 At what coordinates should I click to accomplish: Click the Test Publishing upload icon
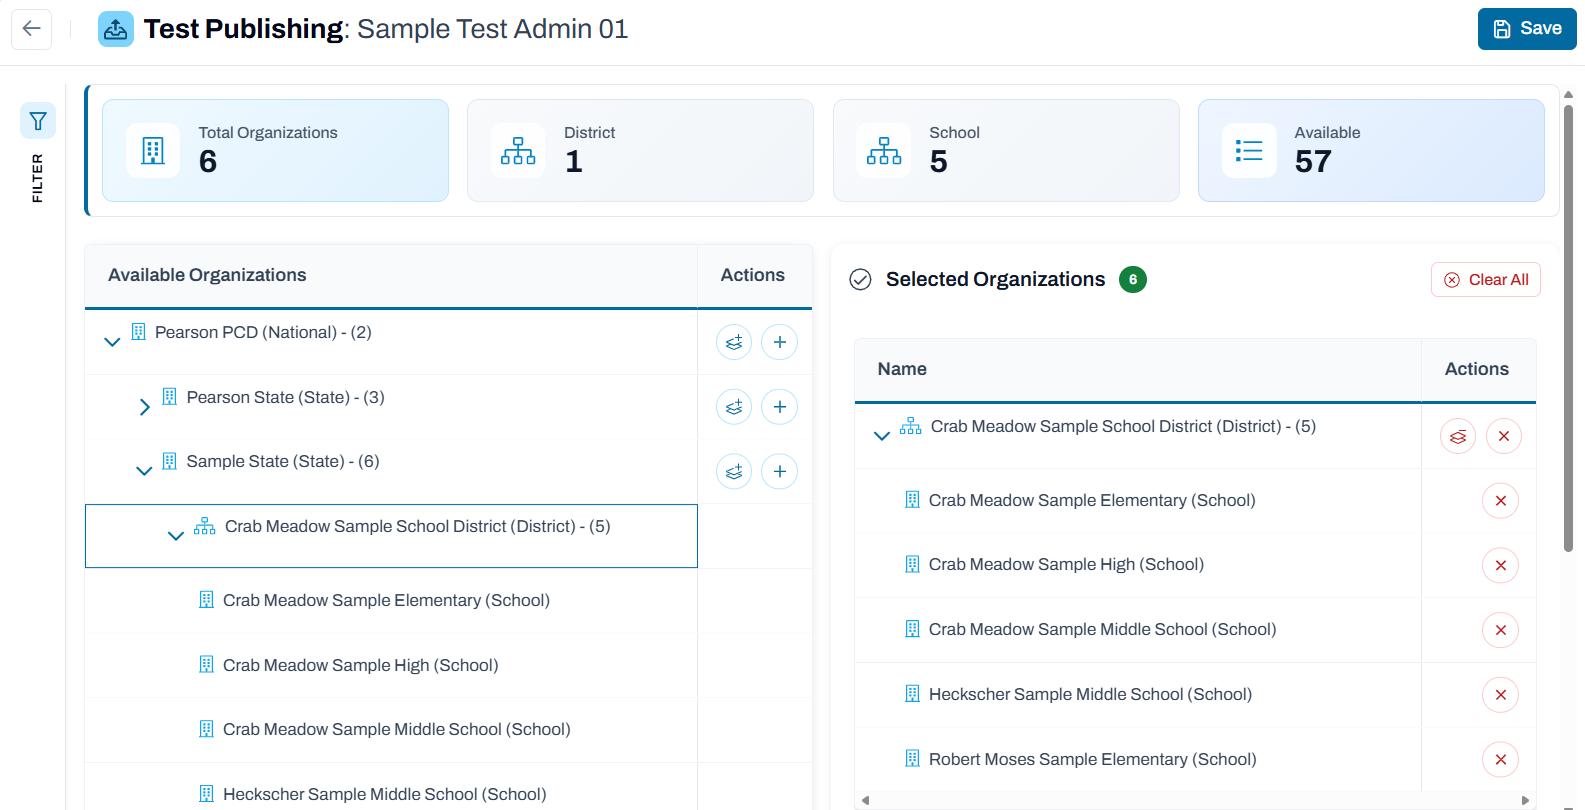click(116, 29)
